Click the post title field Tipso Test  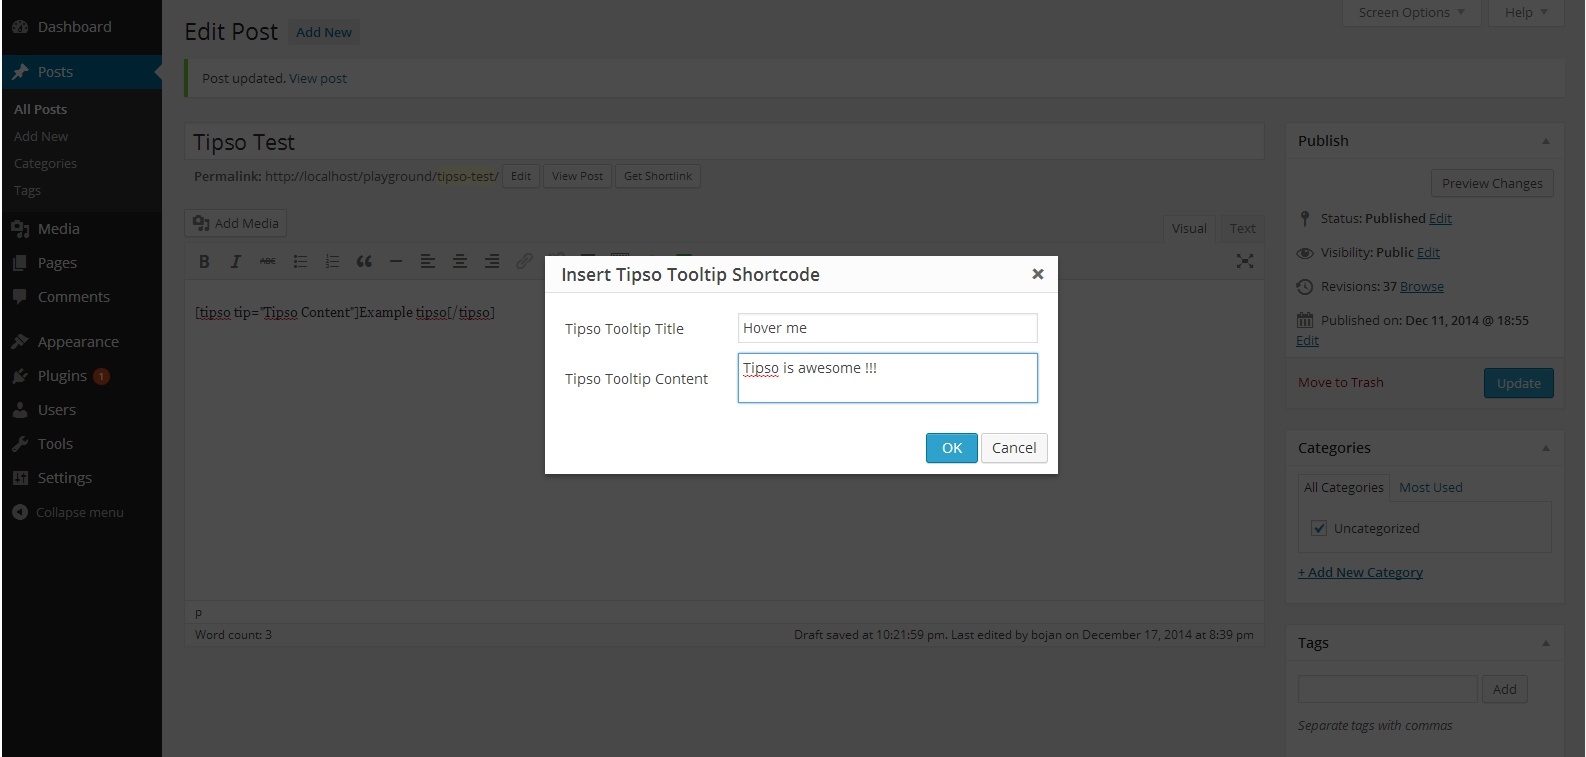[724, 142]
